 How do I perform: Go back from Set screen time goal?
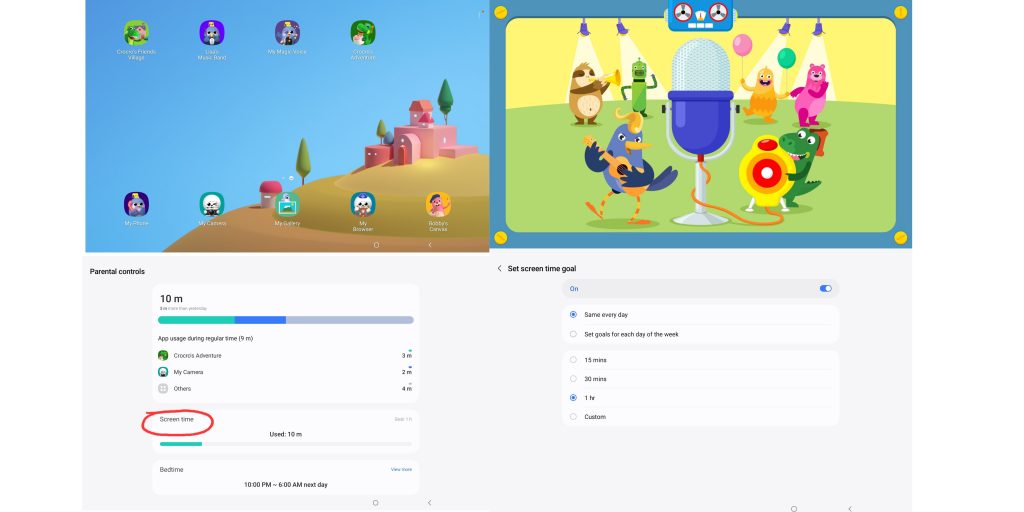500,269
